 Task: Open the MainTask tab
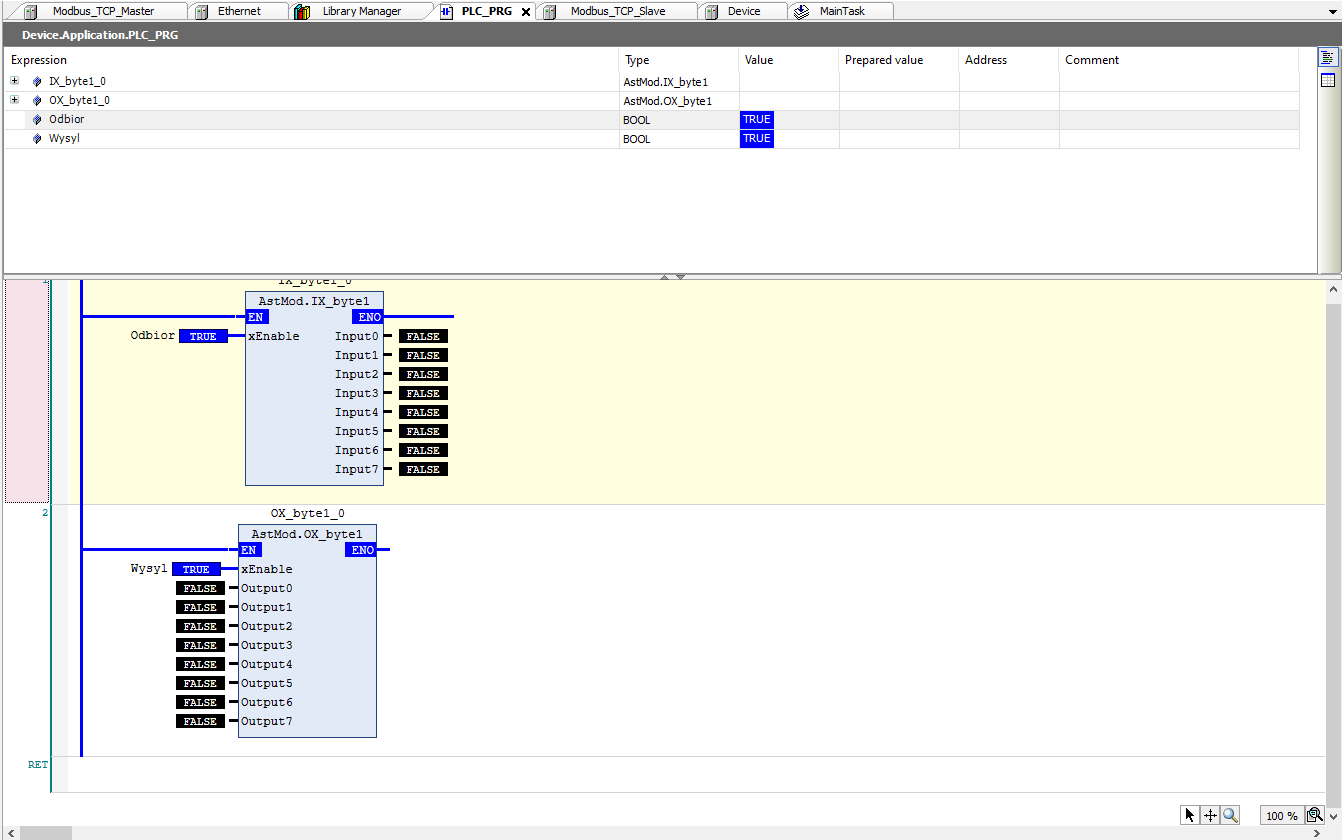842,11
